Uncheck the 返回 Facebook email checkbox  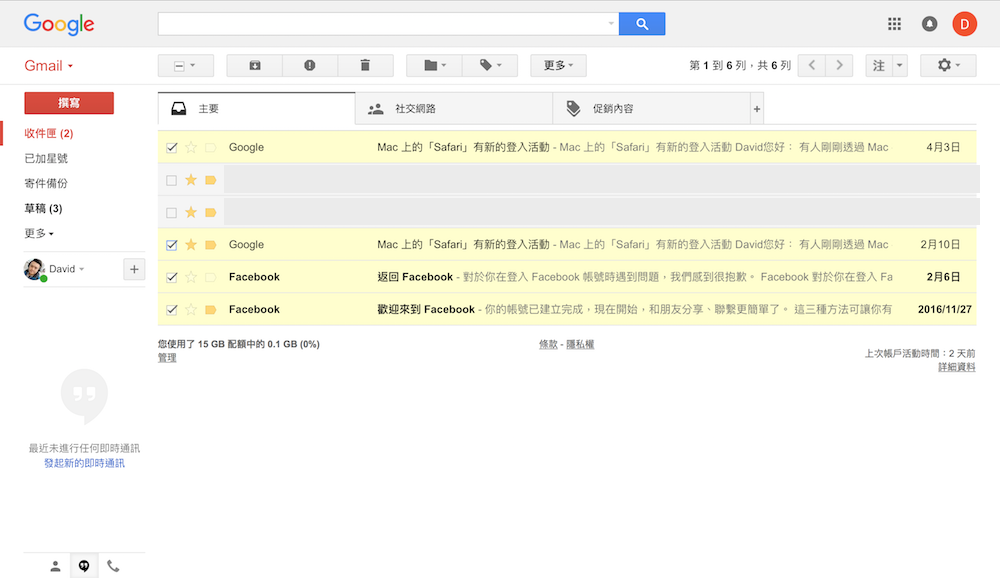click(x=172, y=277)
